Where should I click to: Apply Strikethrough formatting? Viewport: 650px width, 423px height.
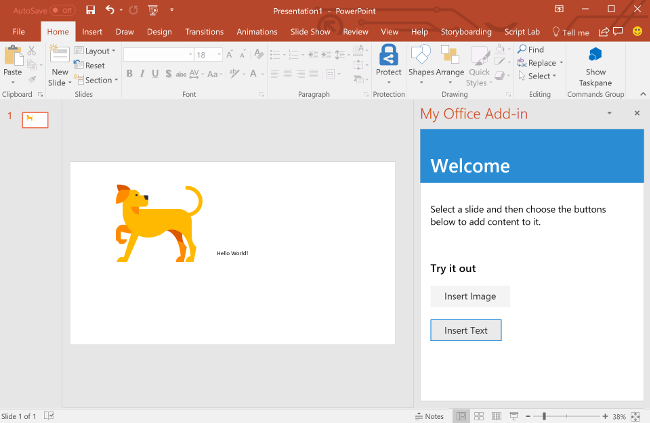pos(181,74)
